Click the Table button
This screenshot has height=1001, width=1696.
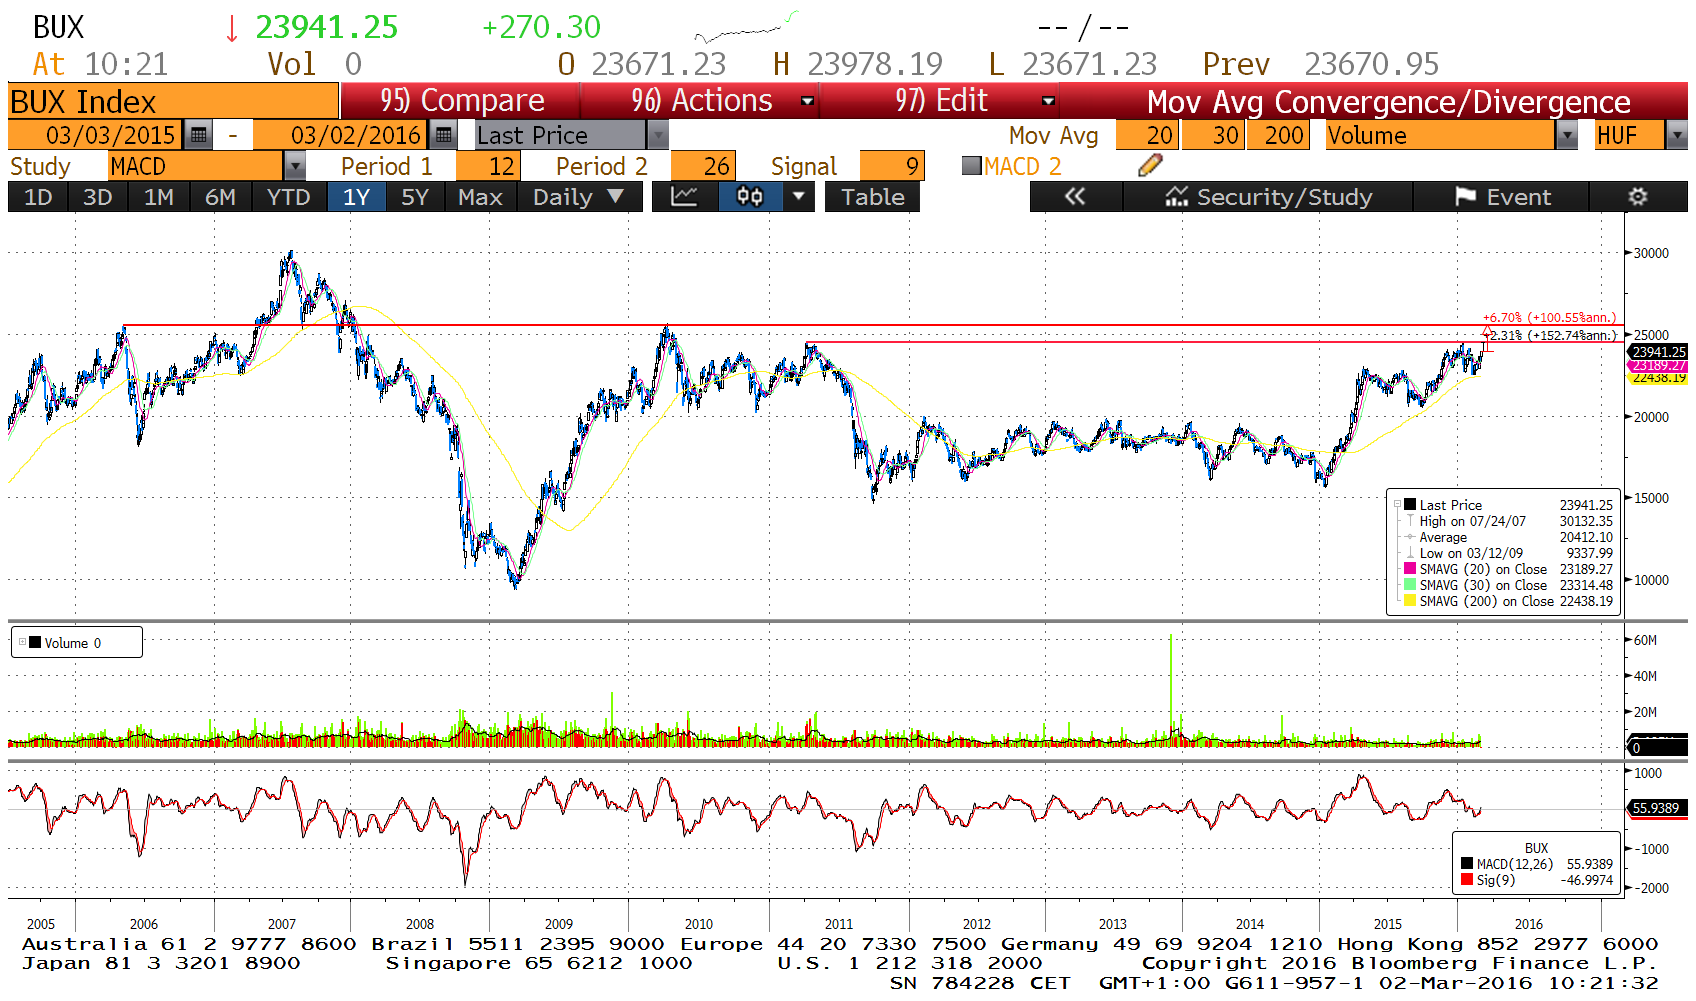click(872, 197)
